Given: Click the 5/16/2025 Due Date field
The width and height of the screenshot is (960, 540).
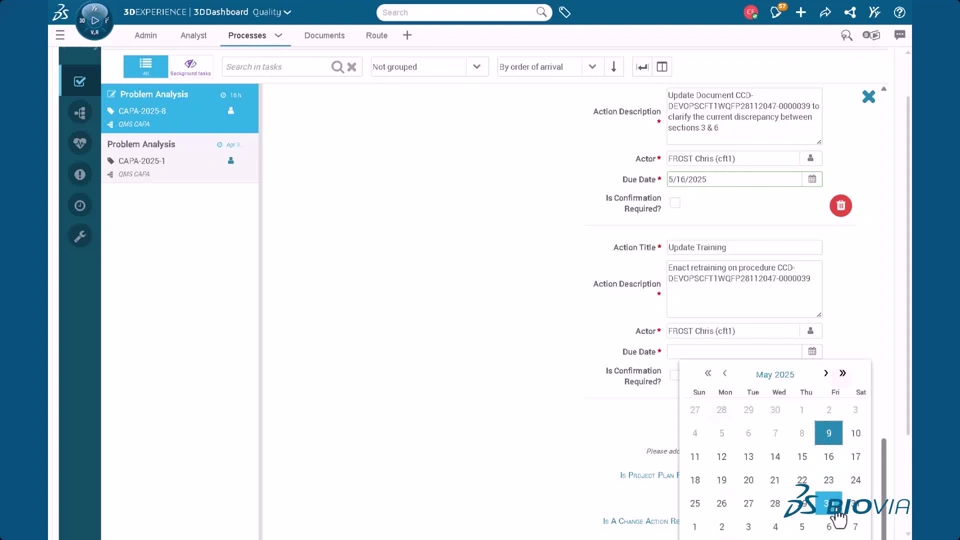Looking at the screenshot, I should coord(734,179).
